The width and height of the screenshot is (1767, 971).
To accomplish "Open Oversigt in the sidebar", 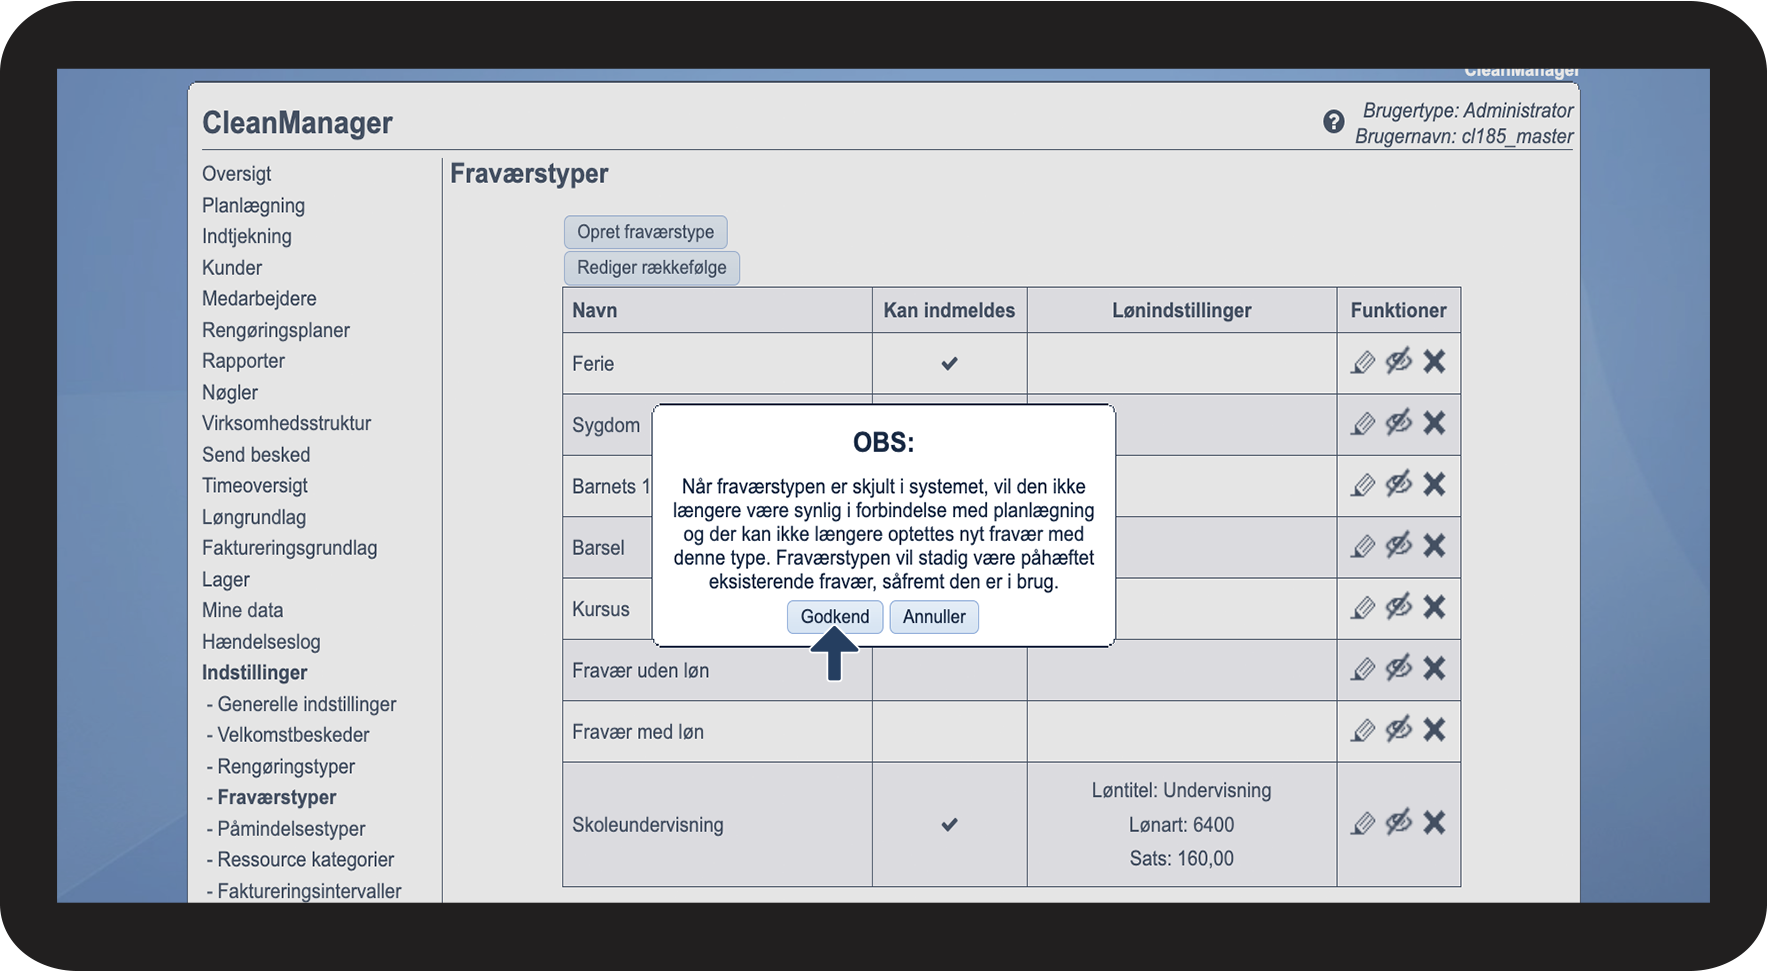I will point(236,174).
